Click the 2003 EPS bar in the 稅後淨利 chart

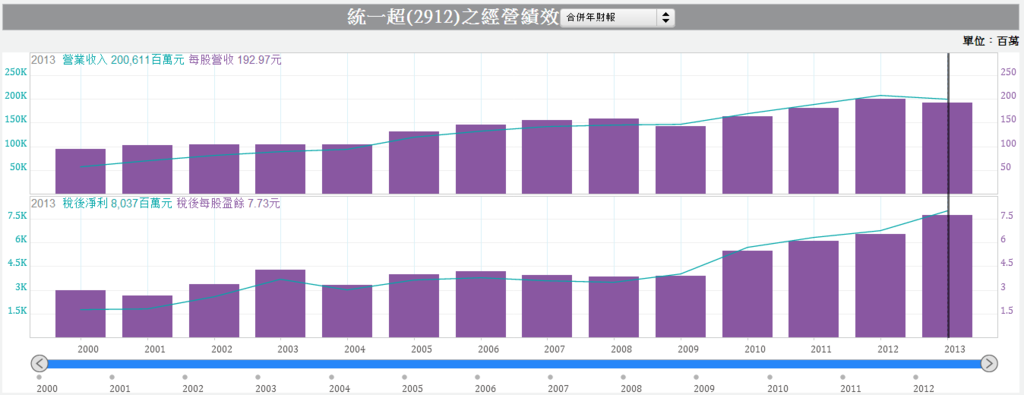pos(281,304)
